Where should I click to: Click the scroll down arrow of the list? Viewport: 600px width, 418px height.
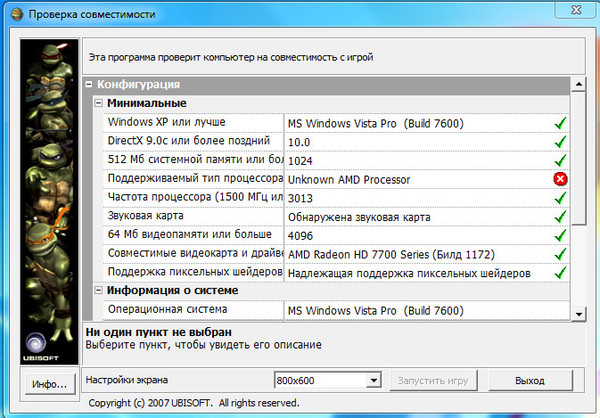(579, 314)
